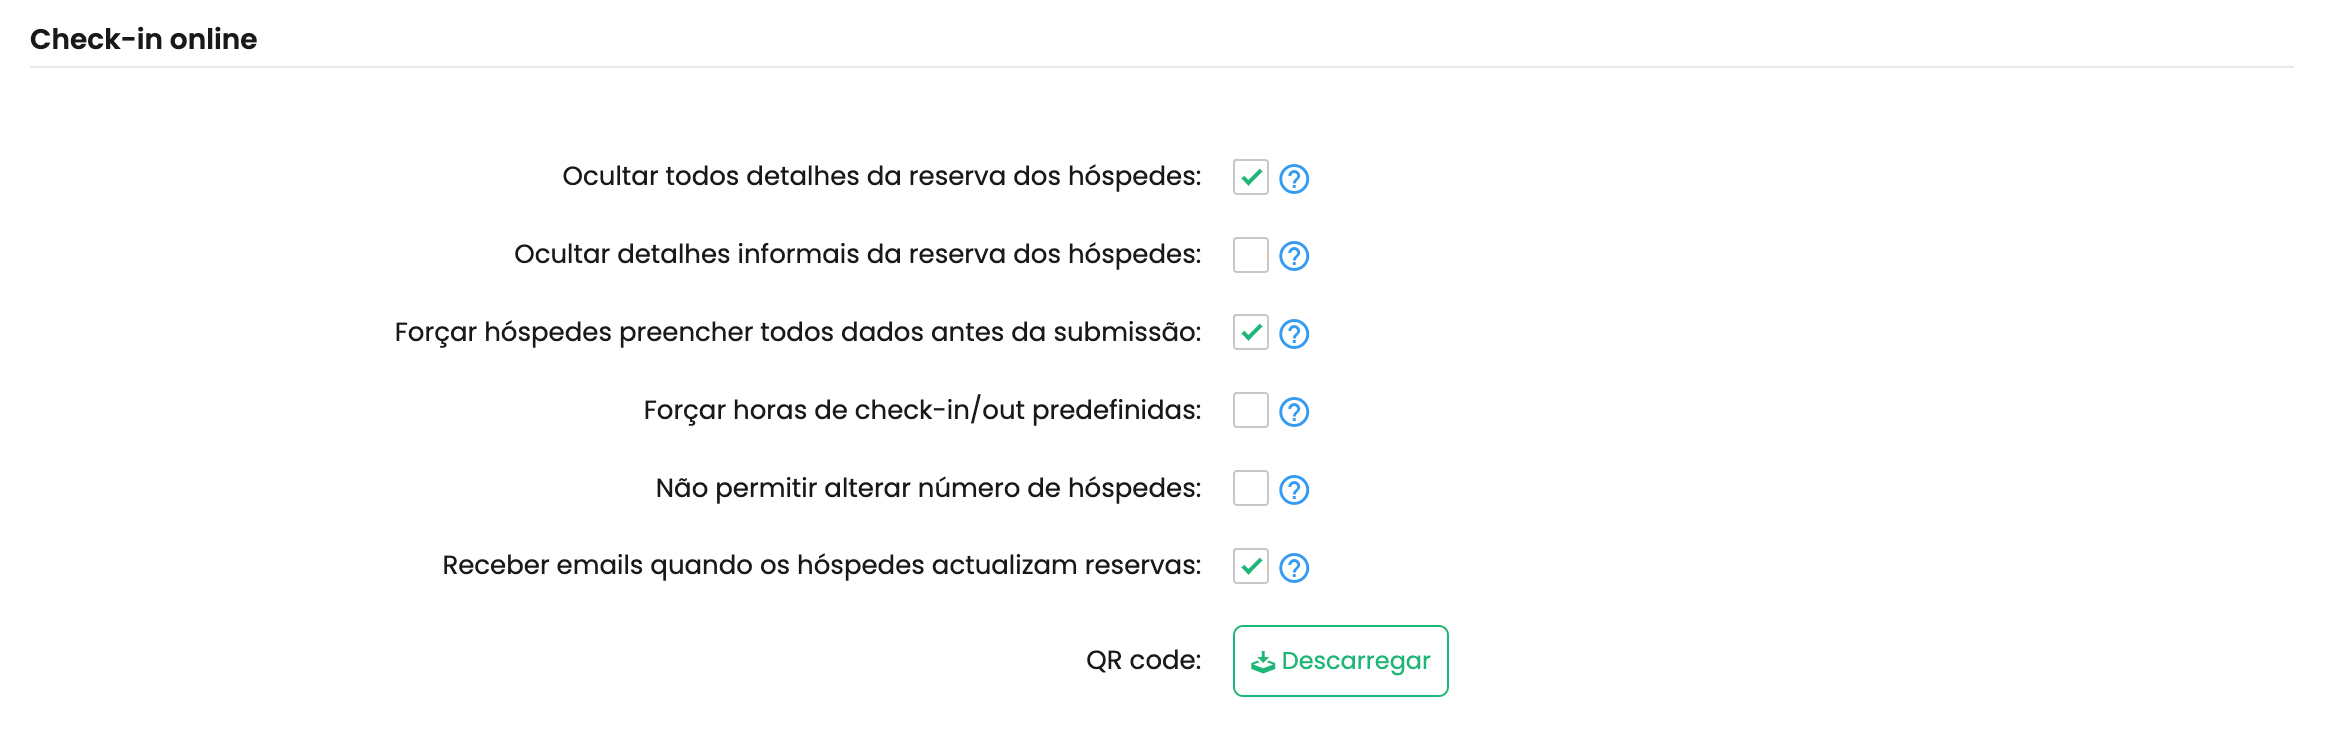Disable 'Forçar hóspedes preencher todos dados' checkbox
This screenshot has width=2332, height=742.
click(x=1250, y=332)
